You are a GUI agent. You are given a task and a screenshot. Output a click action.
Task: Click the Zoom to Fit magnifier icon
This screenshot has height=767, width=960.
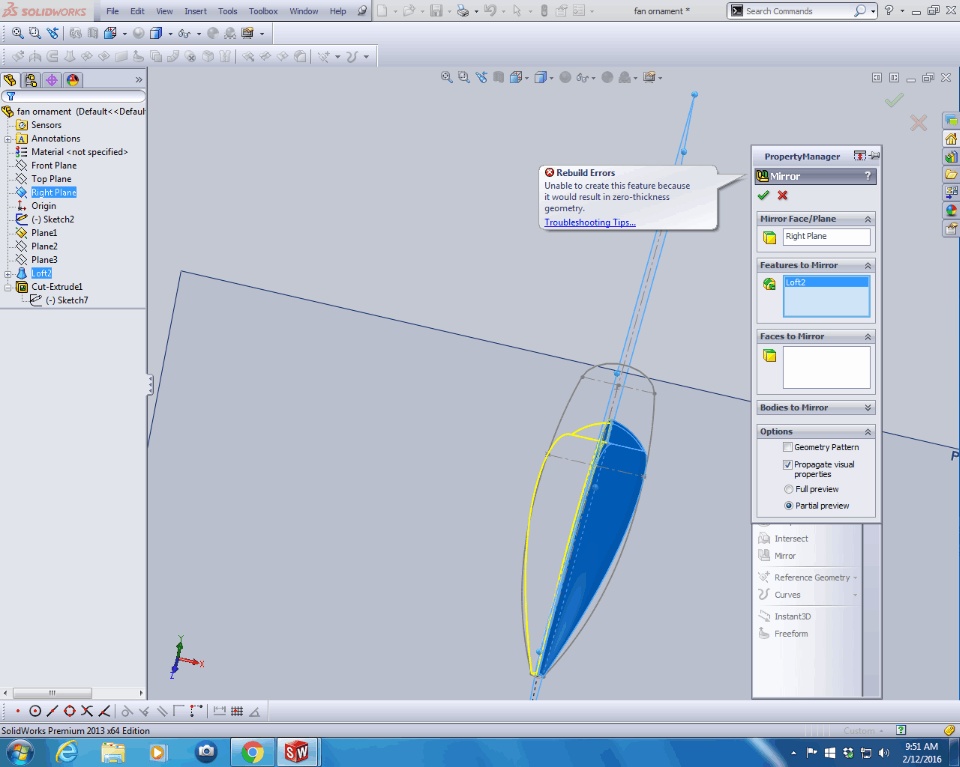[18, 33]
